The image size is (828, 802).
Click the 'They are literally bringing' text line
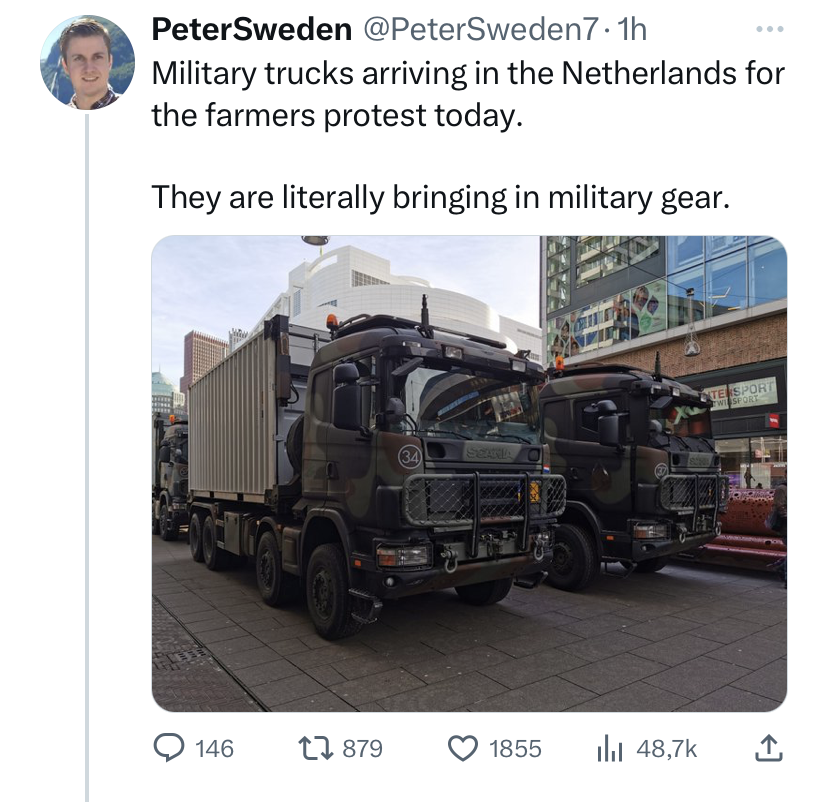tap(440, 198)
